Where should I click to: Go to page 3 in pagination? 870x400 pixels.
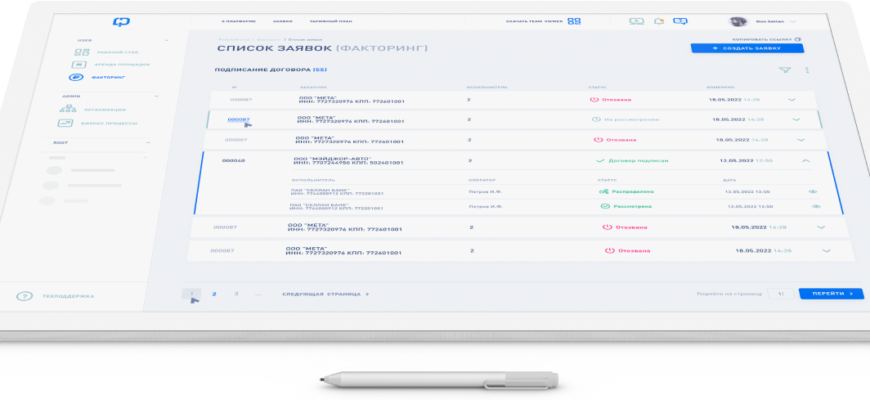236,294
